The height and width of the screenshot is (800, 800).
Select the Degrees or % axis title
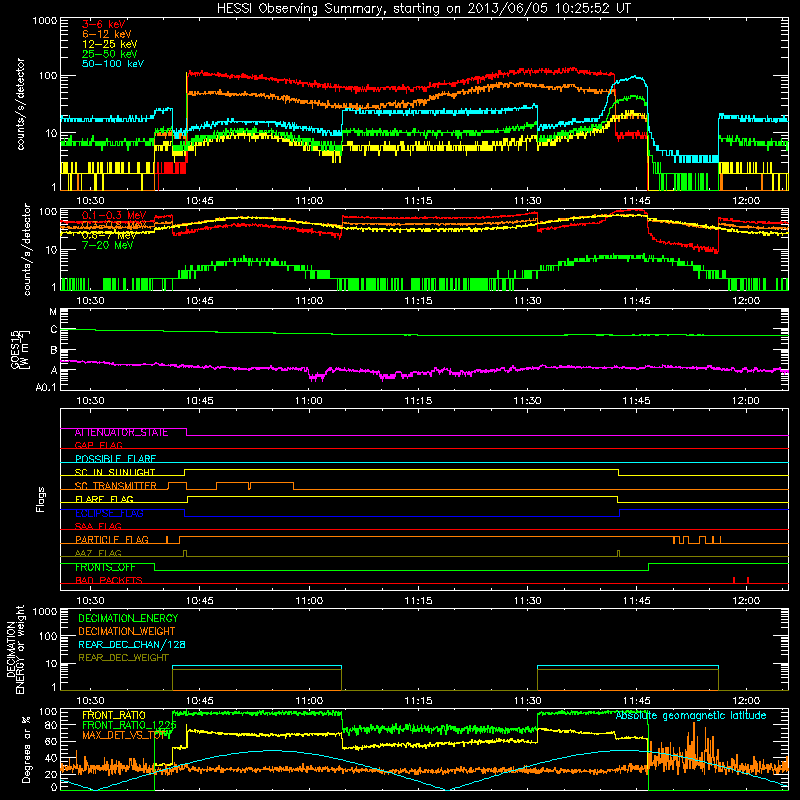[x=26, y=749]
